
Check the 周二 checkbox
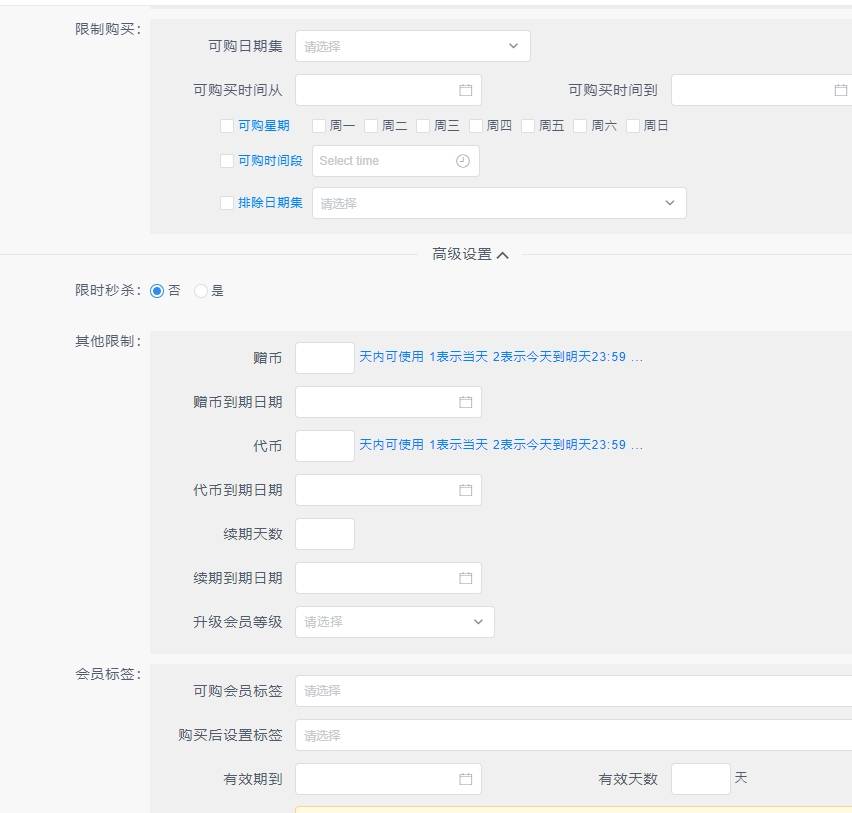(371, 126)
